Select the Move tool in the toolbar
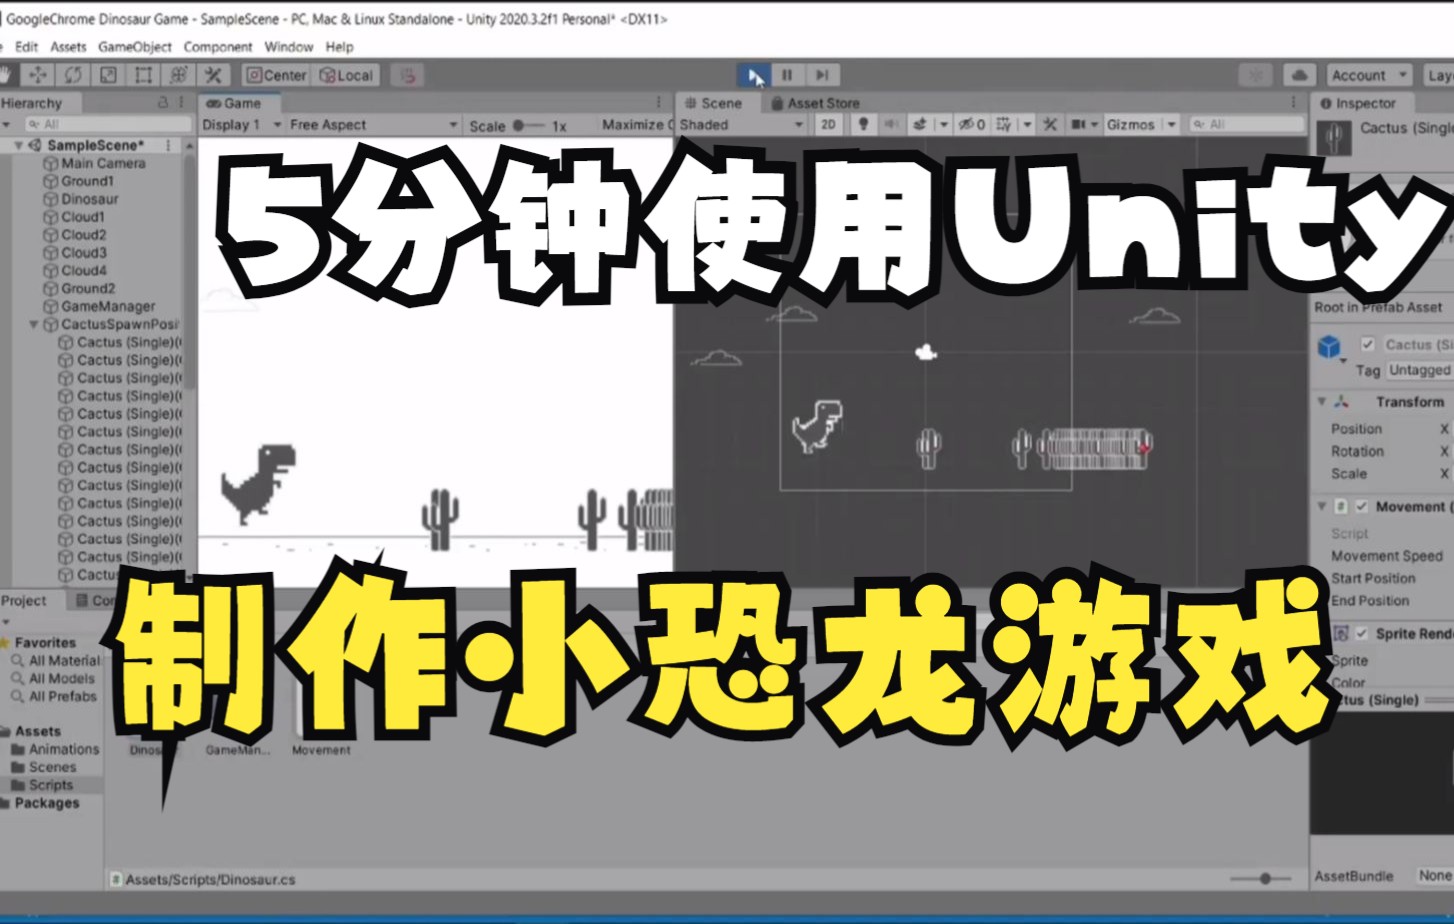This screenshot has width=1454, height=924. [38, 74]
